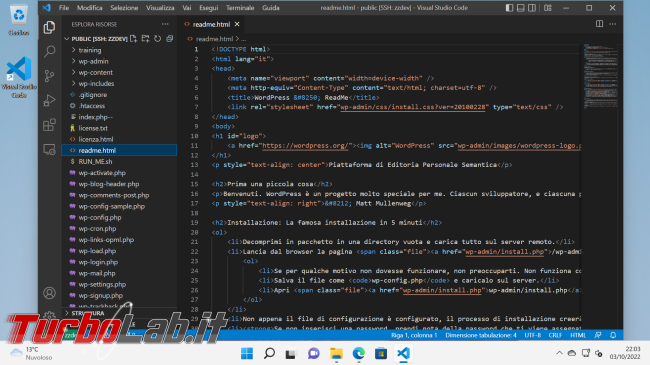Viewport: 650px width, 365px height.
Task: Create a new folder in explorer
Action: pyautogui.click(x=146, y=39)
